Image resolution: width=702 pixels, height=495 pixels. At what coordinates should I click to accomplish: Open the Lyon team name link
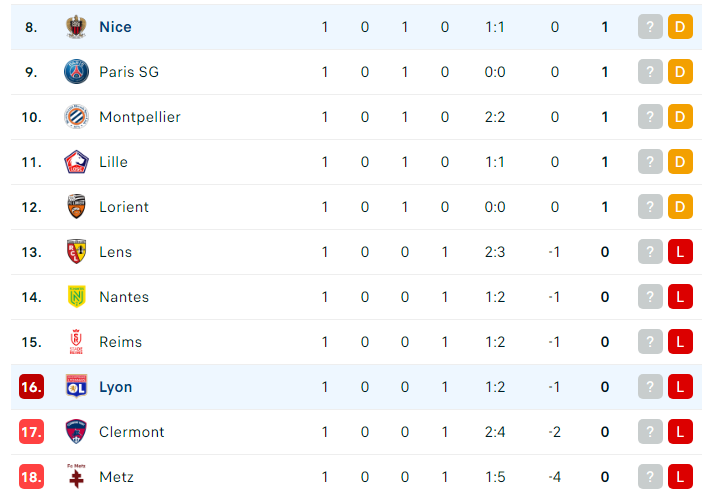(116, 387)
